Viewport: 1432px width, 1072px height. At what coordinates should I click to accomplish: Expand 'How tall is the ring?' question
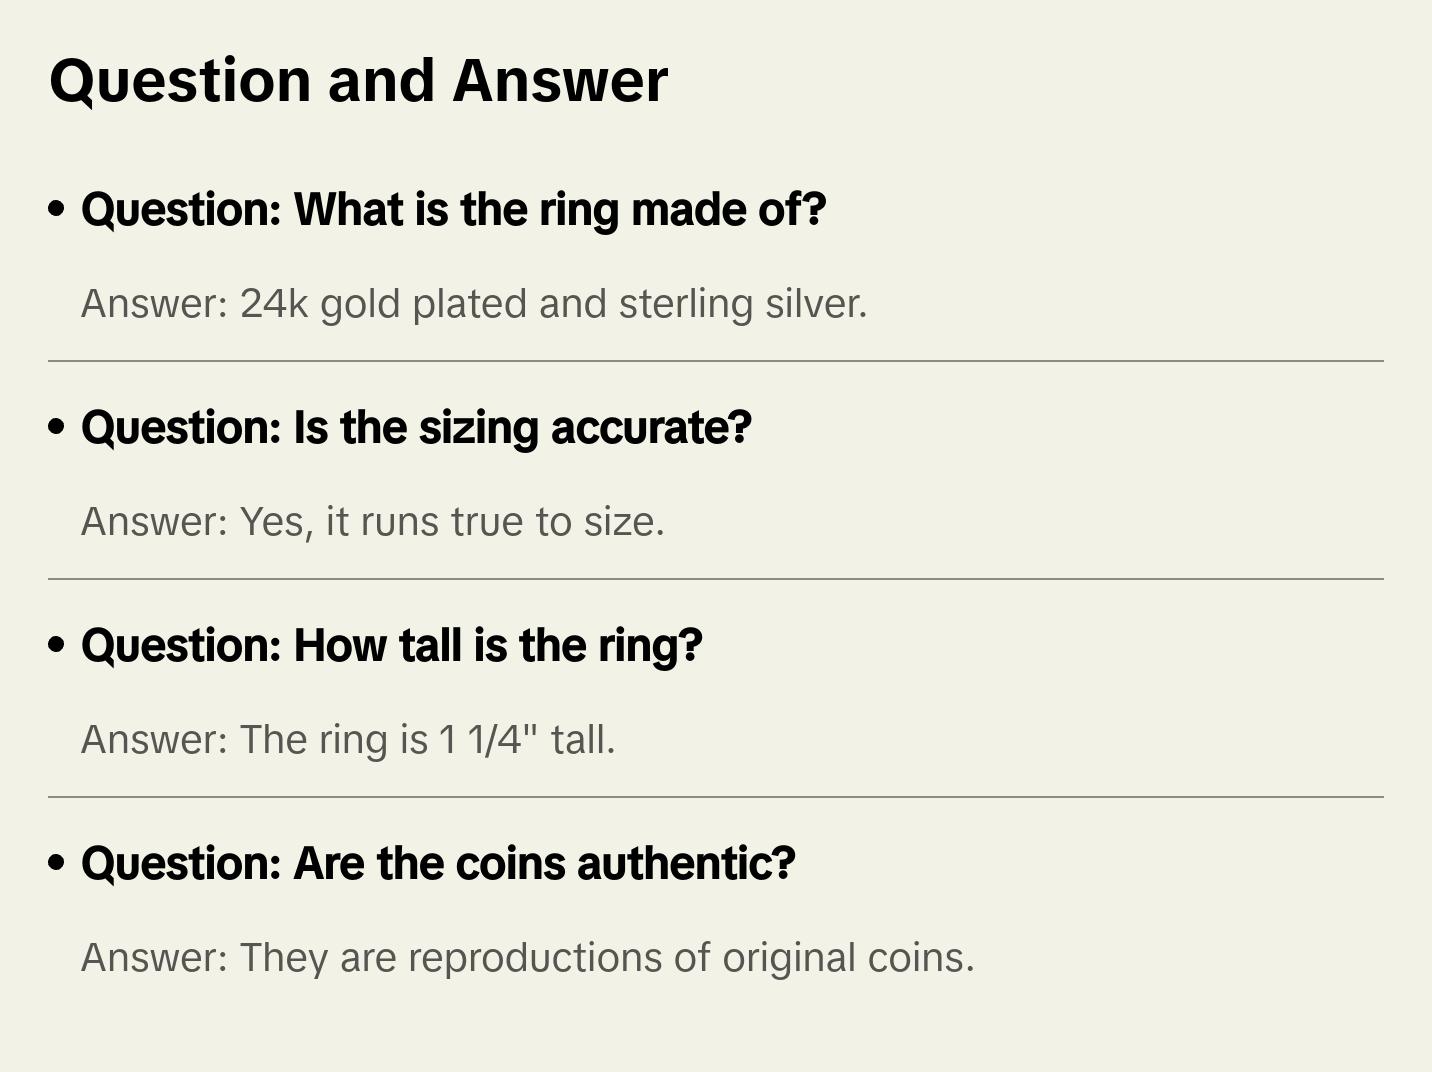(x=391, y=646)
